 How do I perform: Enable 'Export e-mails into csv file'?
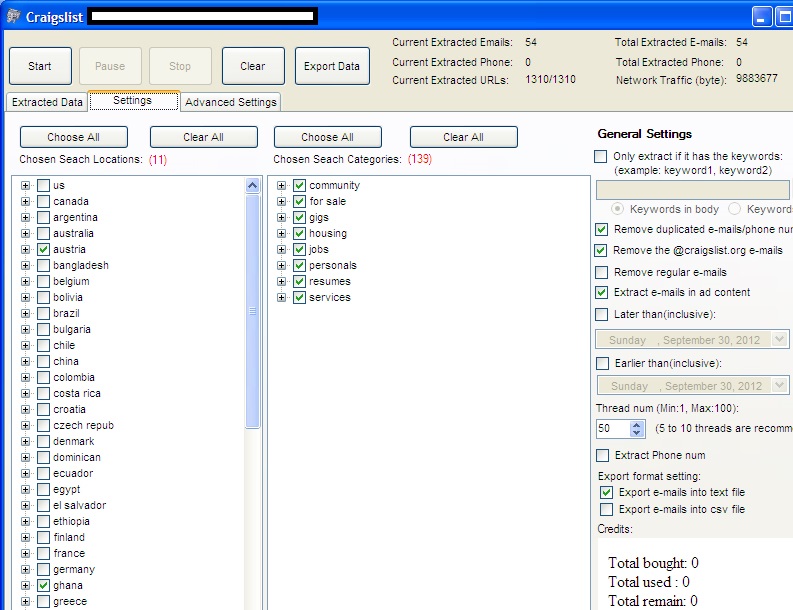tap(606, 509)
